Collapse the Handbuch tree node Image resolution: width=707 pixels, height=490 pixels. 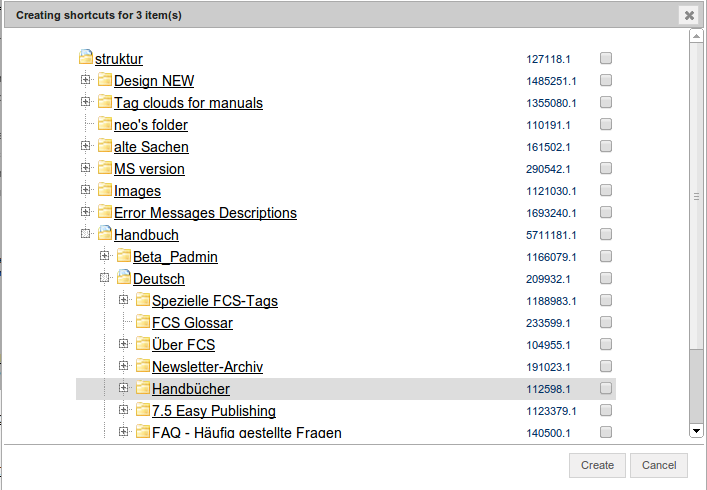point(86,234)
